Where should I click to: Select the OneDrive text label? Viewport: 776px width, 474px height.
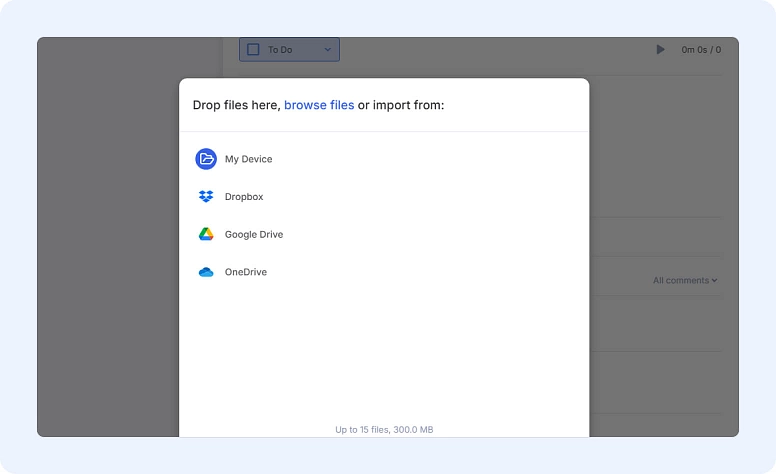click(x=246, y=272)
